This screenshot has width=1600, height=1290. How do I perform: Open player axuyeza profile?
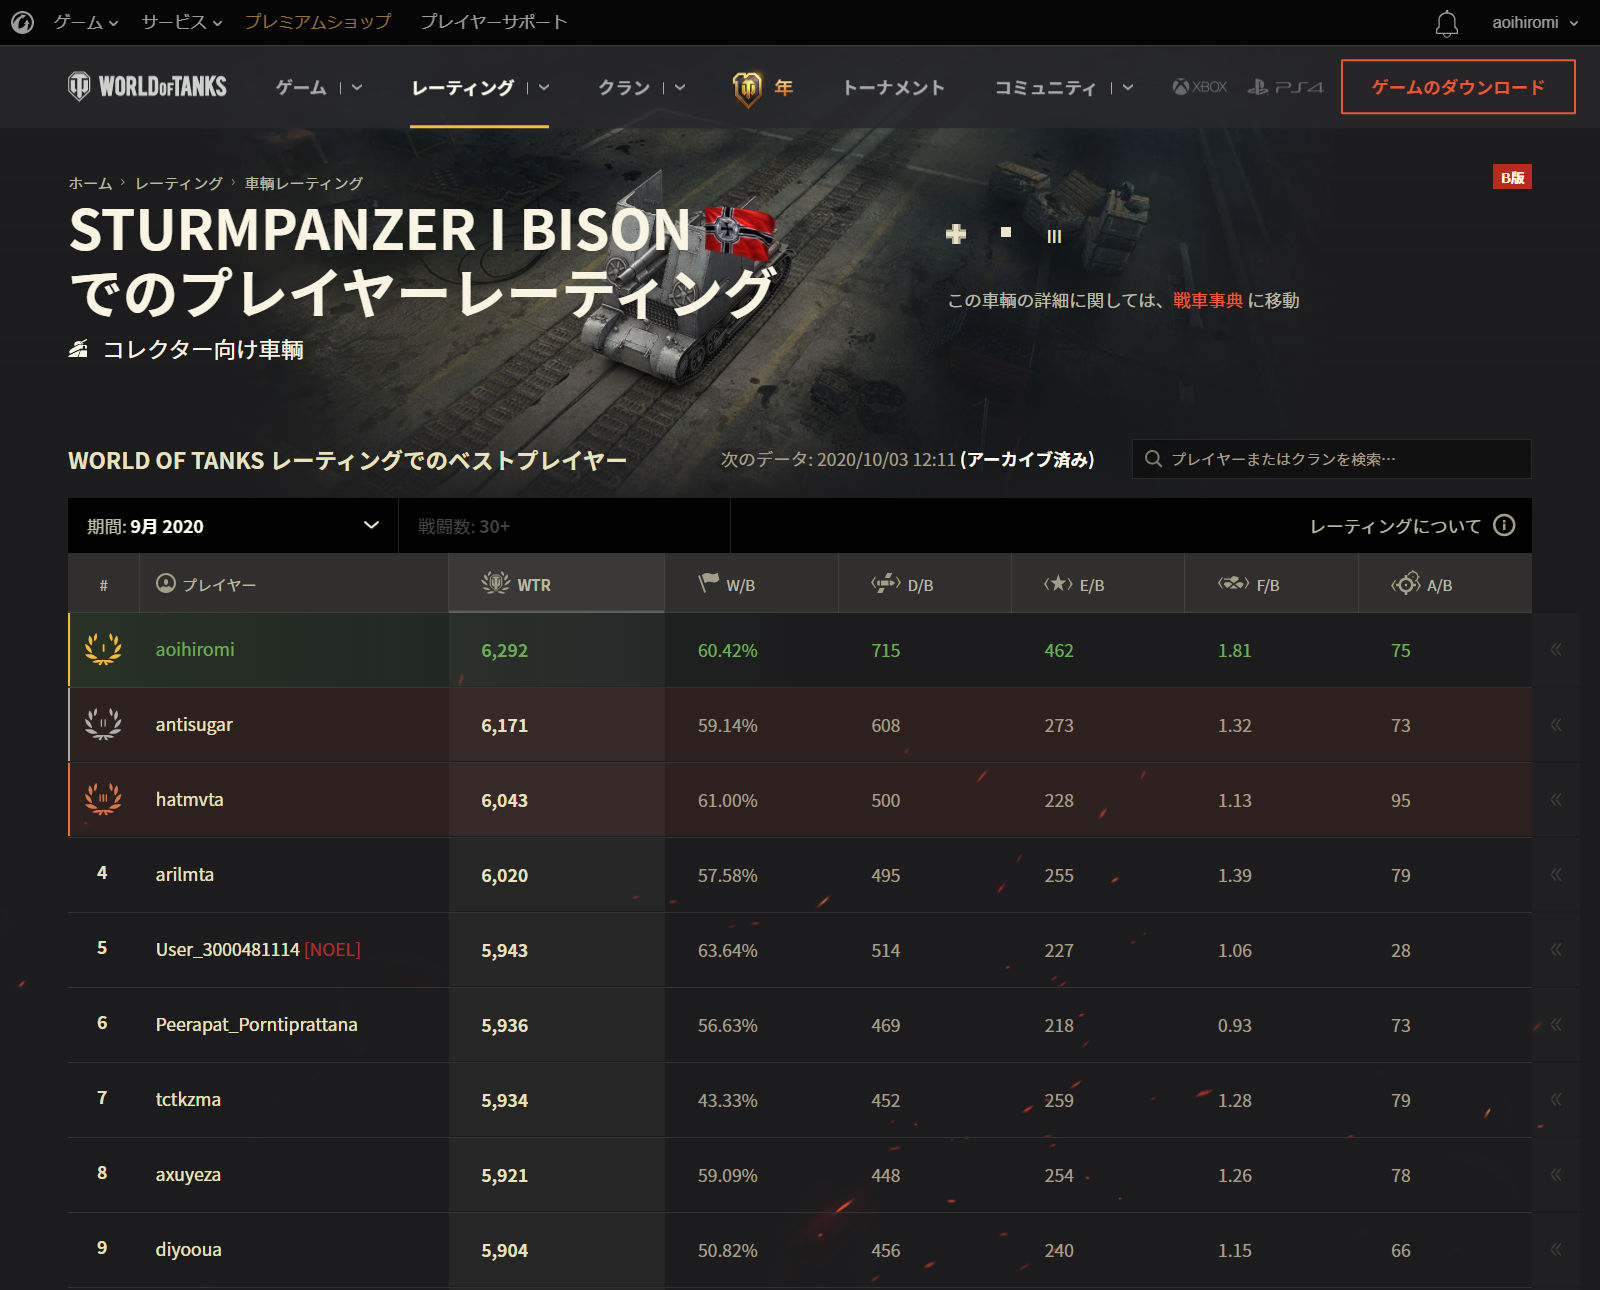pos(188,1174)
